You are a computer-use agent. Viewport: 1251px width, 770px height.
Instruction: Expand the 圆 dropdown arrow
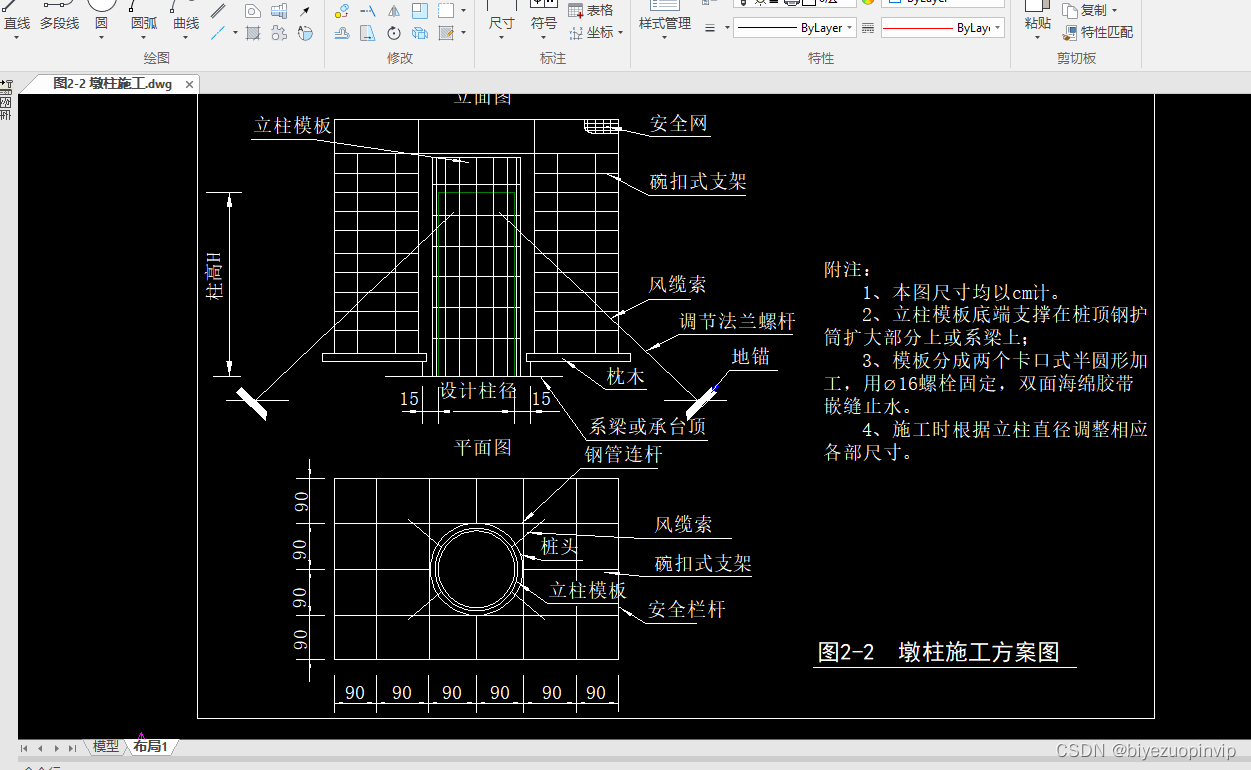[x=101, y=38]
